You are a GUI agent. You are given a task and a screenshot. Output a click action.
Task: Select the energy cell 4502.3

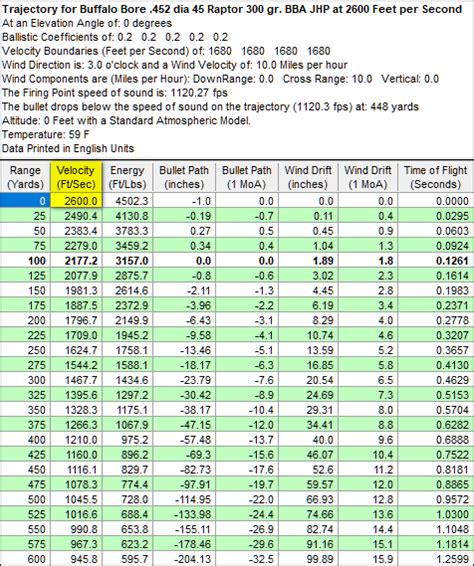tap(127, 201)
